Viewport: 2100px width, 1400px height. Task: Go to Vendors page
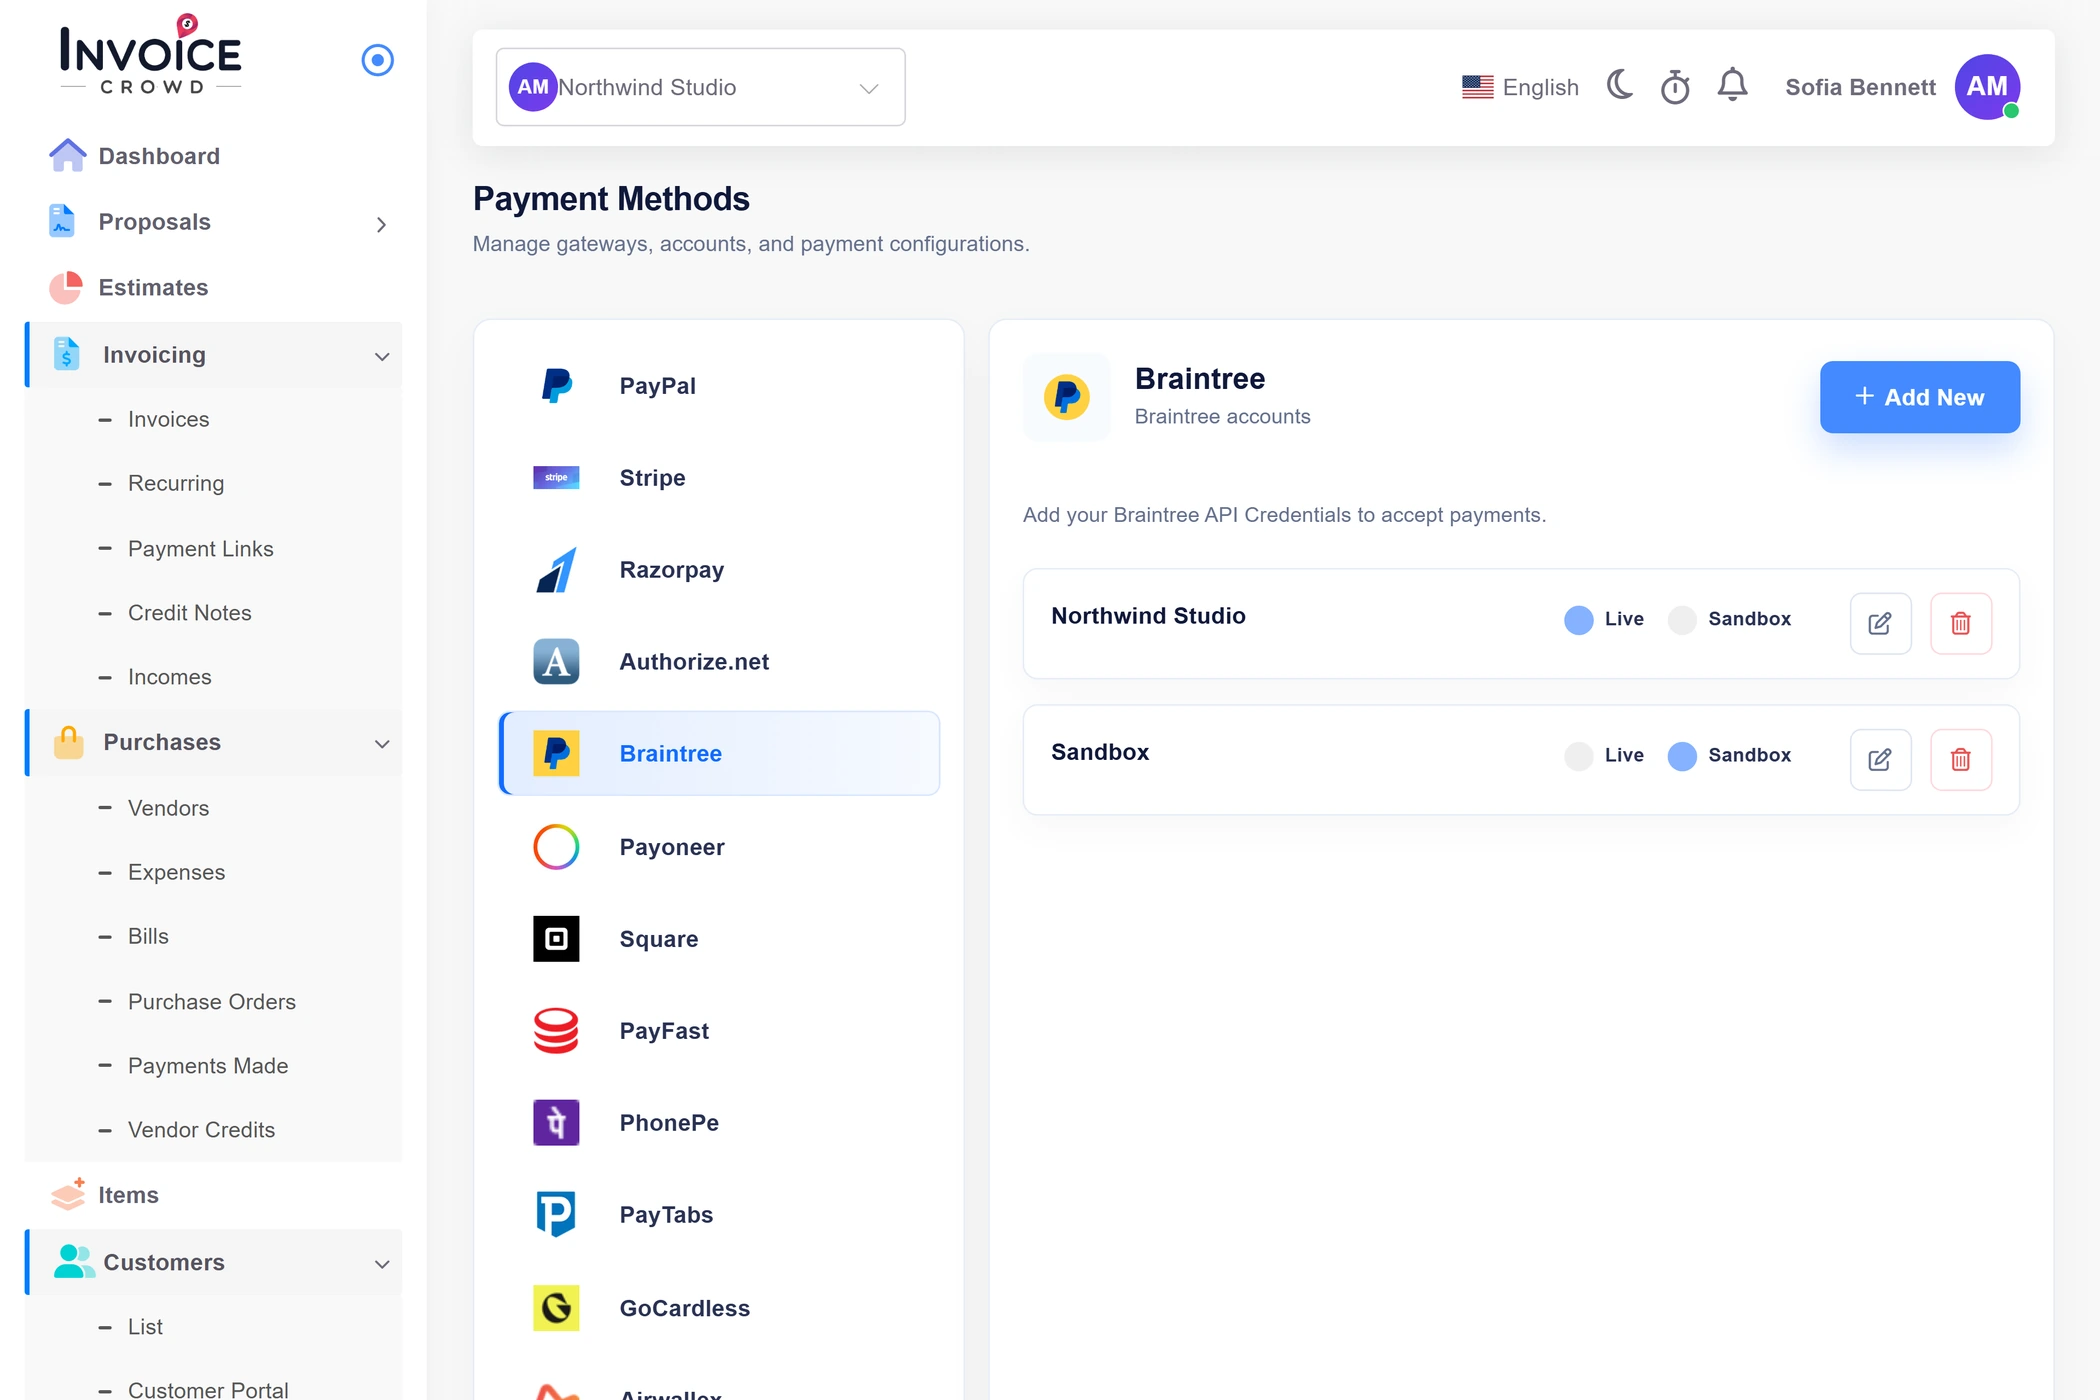tap(168, 808)
